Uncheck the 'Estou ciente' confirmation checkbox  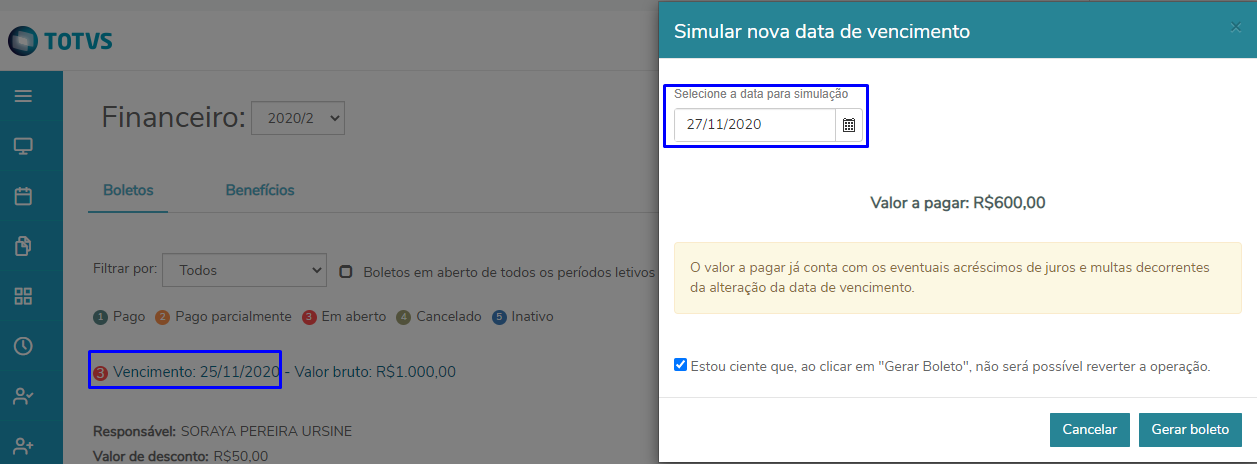681,365
